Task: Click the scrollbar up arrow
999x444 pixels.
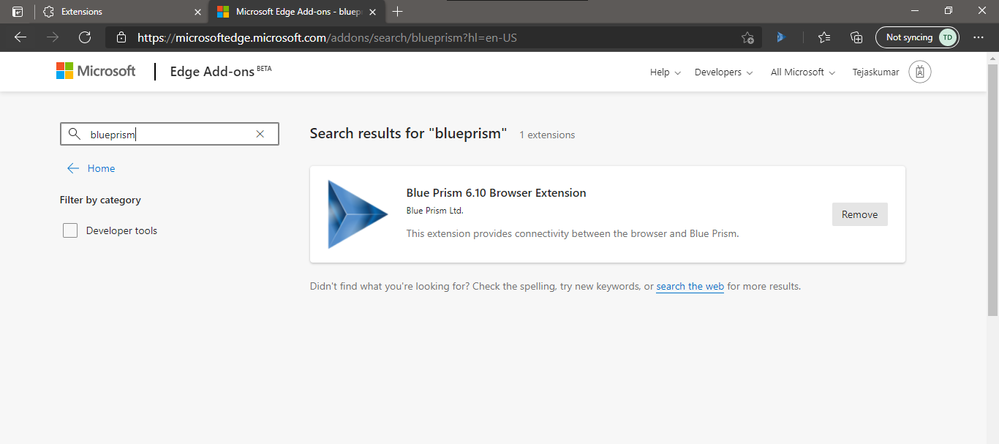Action: tap(993, 58)
